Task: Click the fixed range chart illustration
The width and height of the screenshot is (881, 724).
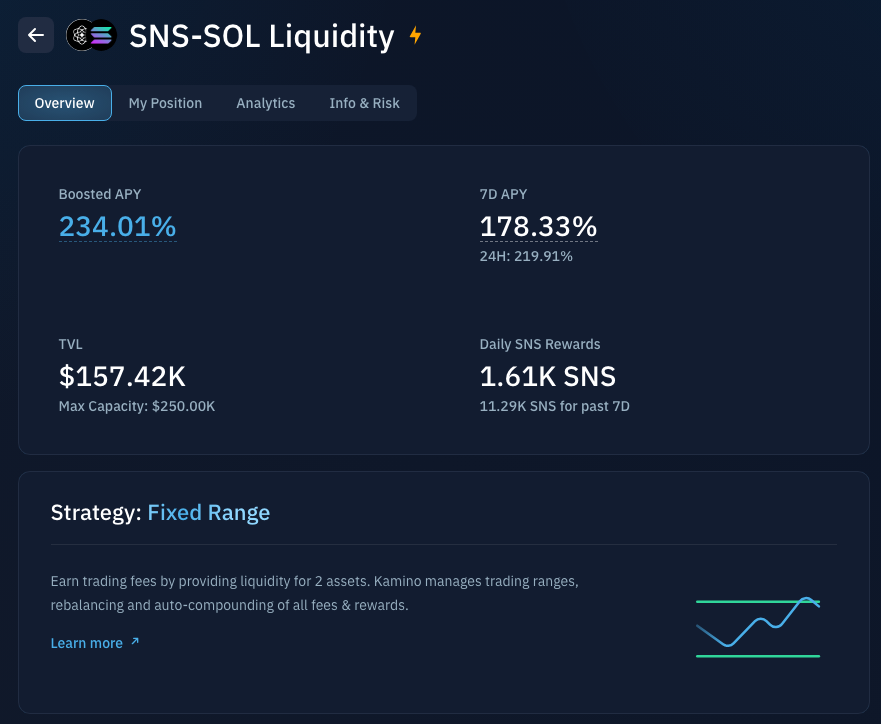Action: click(x=758, y=627)
